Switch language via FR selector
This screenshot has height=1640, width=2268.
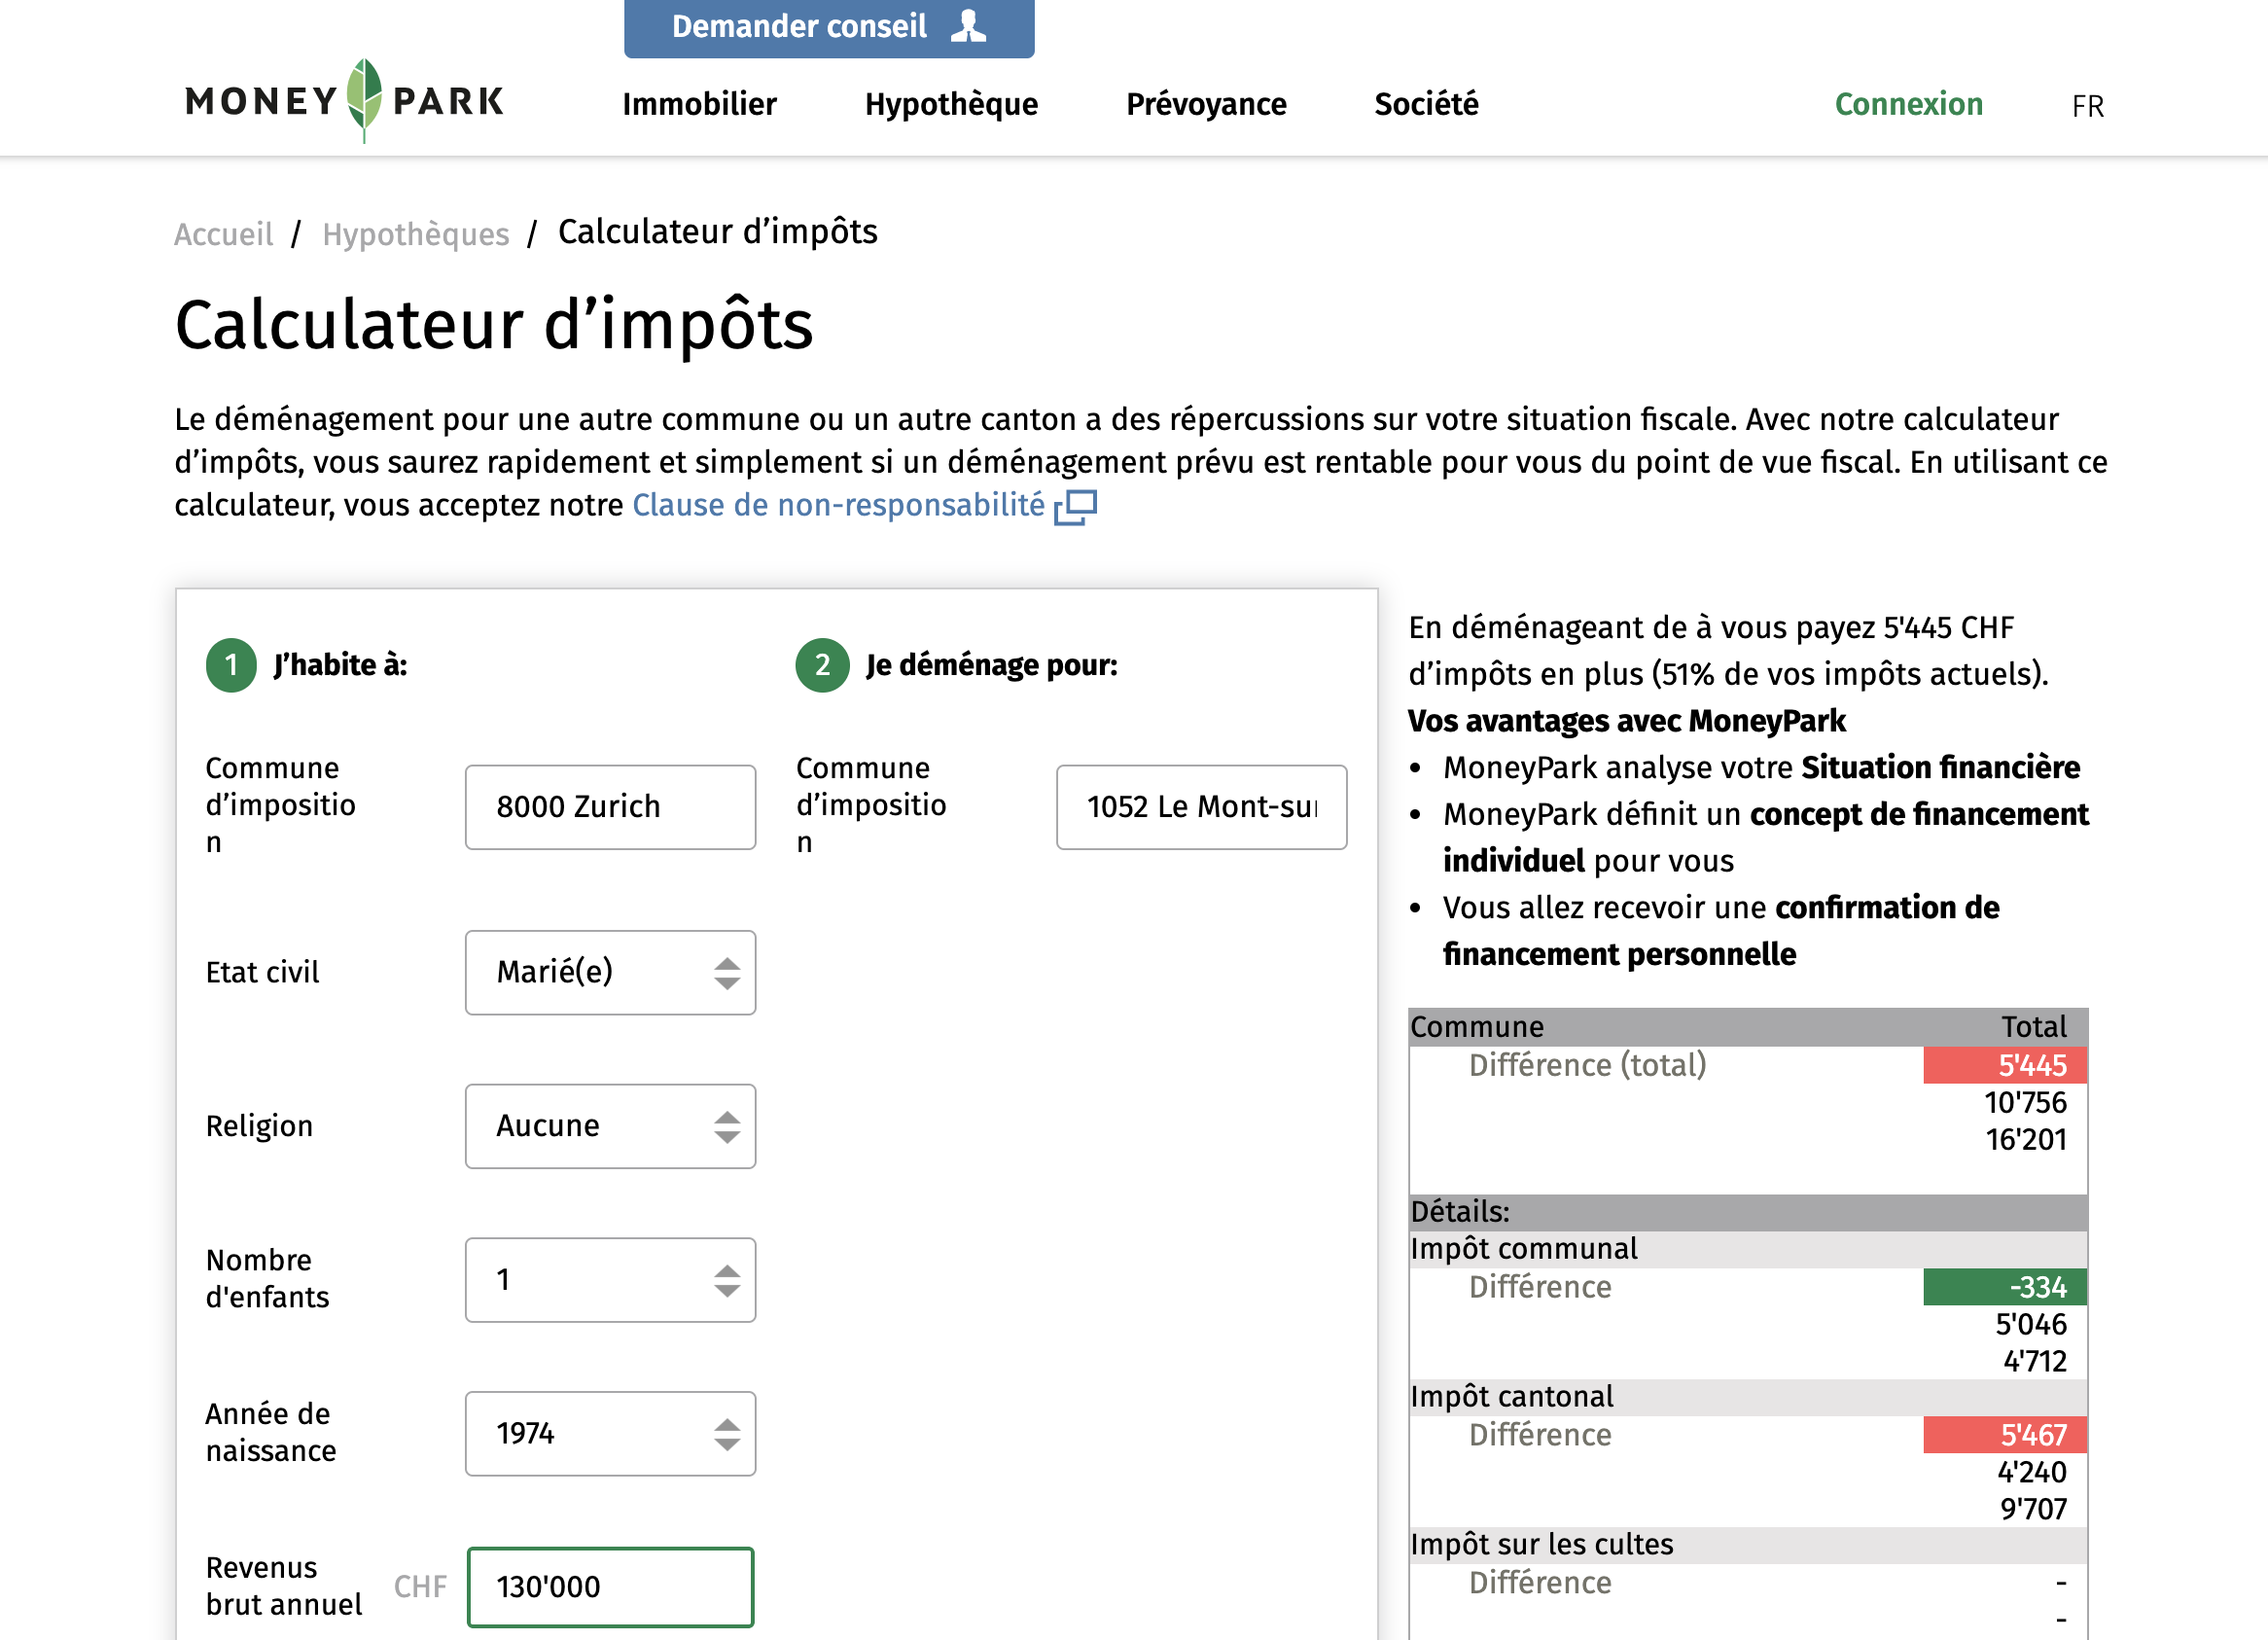tap(2087, 106)
